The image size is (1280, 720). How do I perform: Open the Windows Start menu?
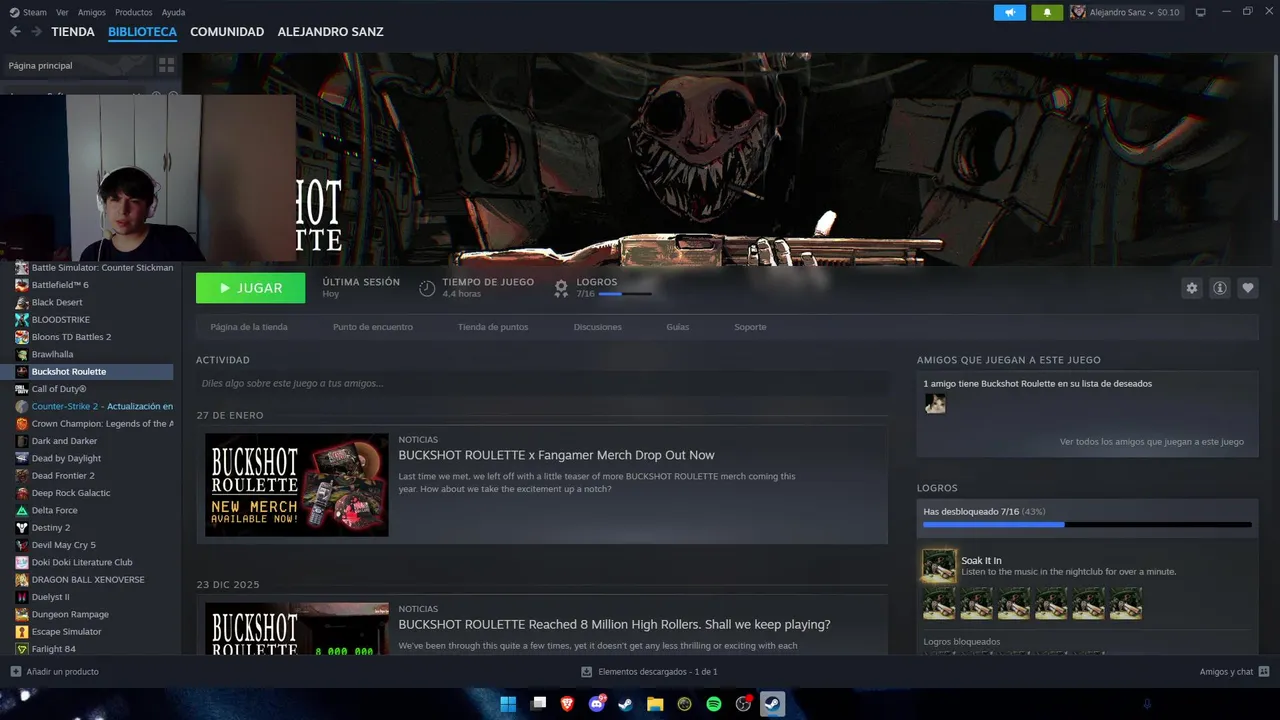508,704
